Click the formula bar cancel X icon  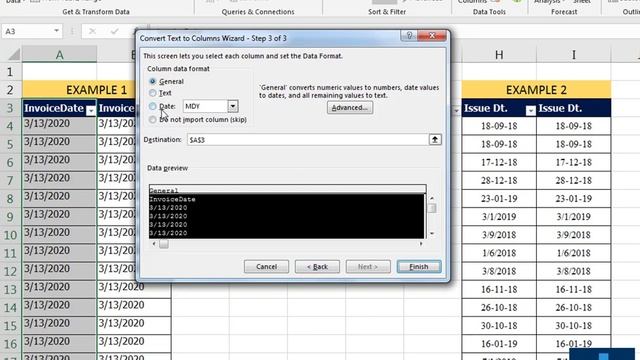point(92,31)
